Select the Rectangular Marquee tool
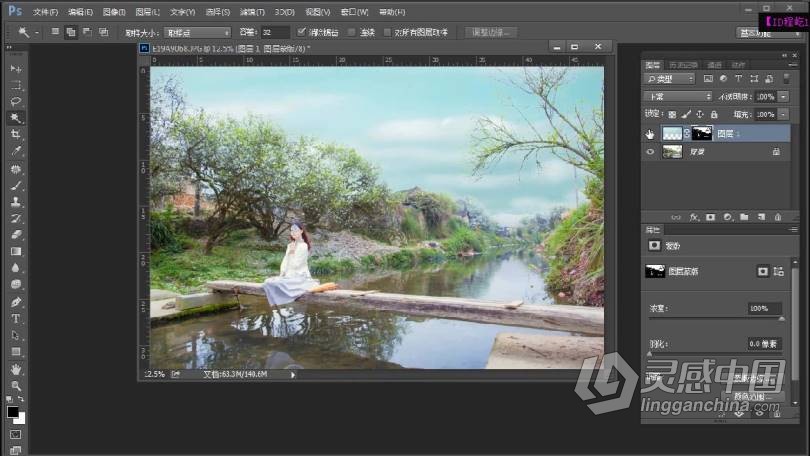Screen dimensions: 810x456 [x=15, y=85]
